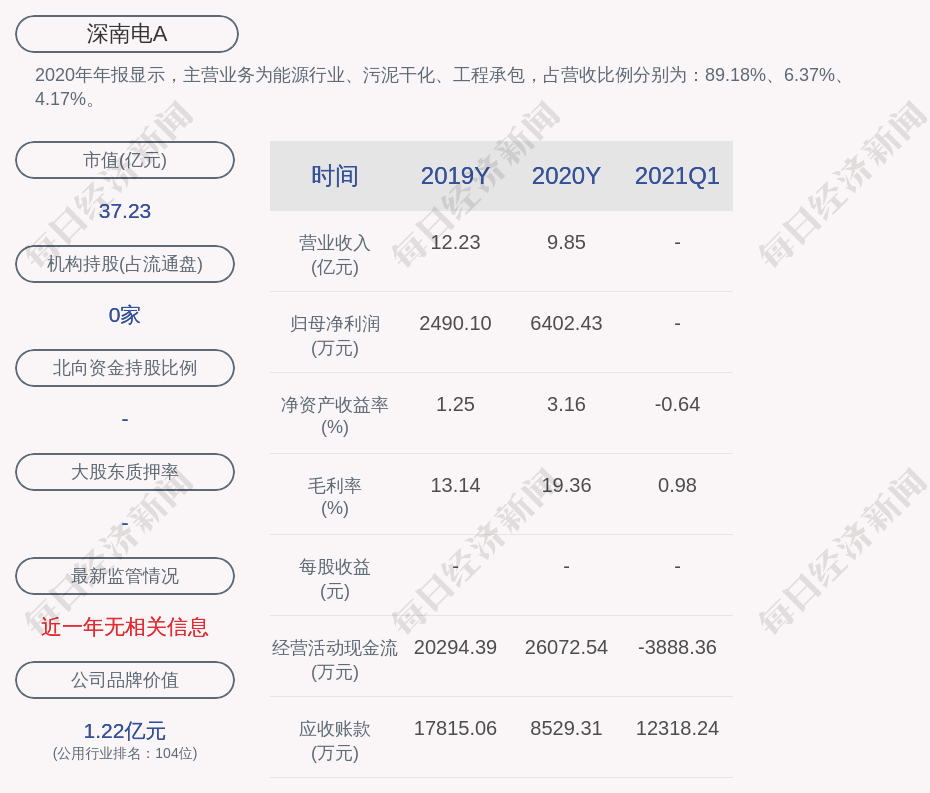Click the 2019Y column header
The height and width of the screenshot is (793, 930).
click(x=456, y=176)
